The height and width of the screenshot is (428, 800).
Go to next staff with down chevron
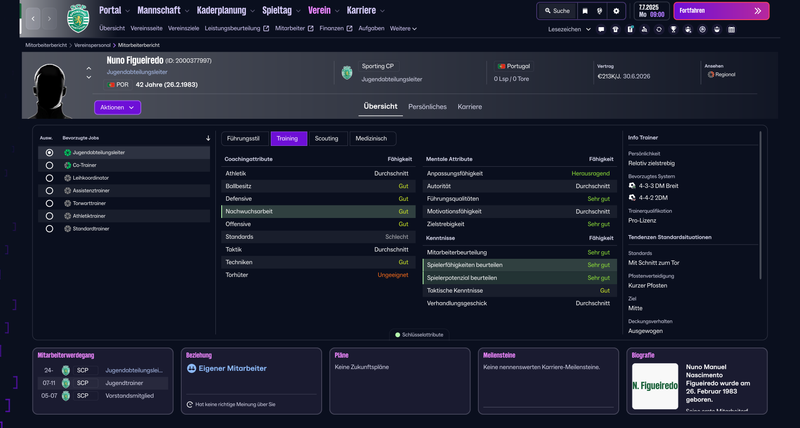coord(89,77)
